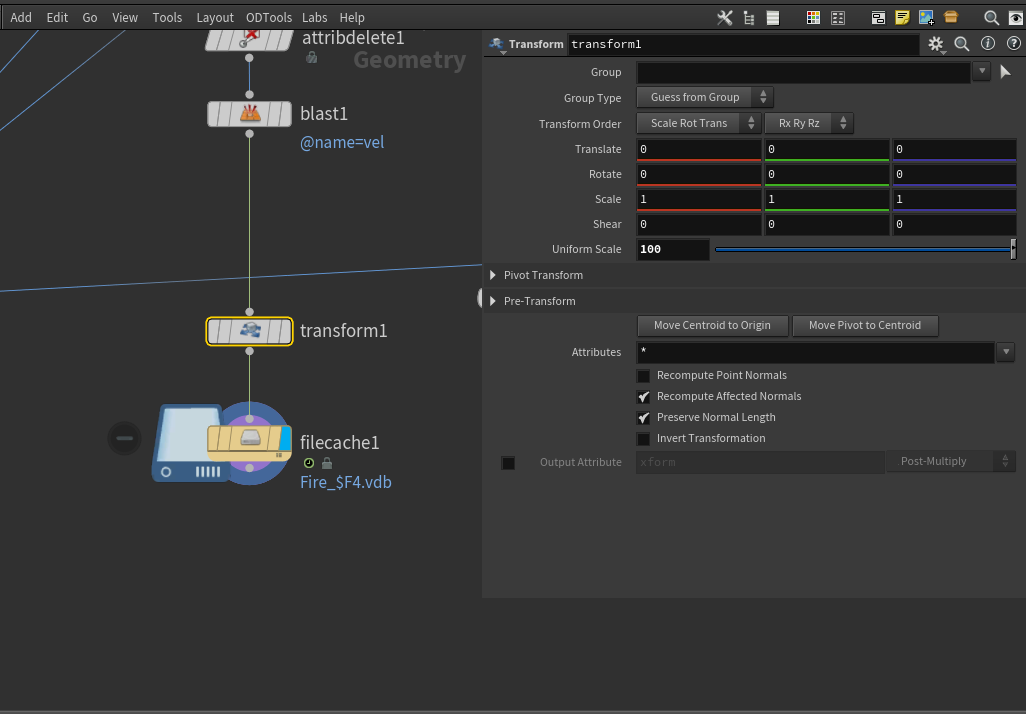Click the attribdelete1 lock badge
Screen dimensions: 1026x714
[312, 58]
